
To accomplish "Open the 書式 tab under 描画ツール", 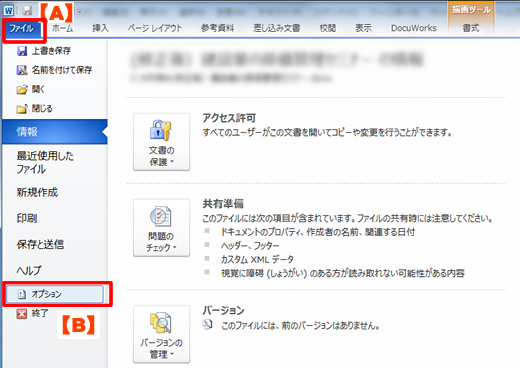I will 471,28.
